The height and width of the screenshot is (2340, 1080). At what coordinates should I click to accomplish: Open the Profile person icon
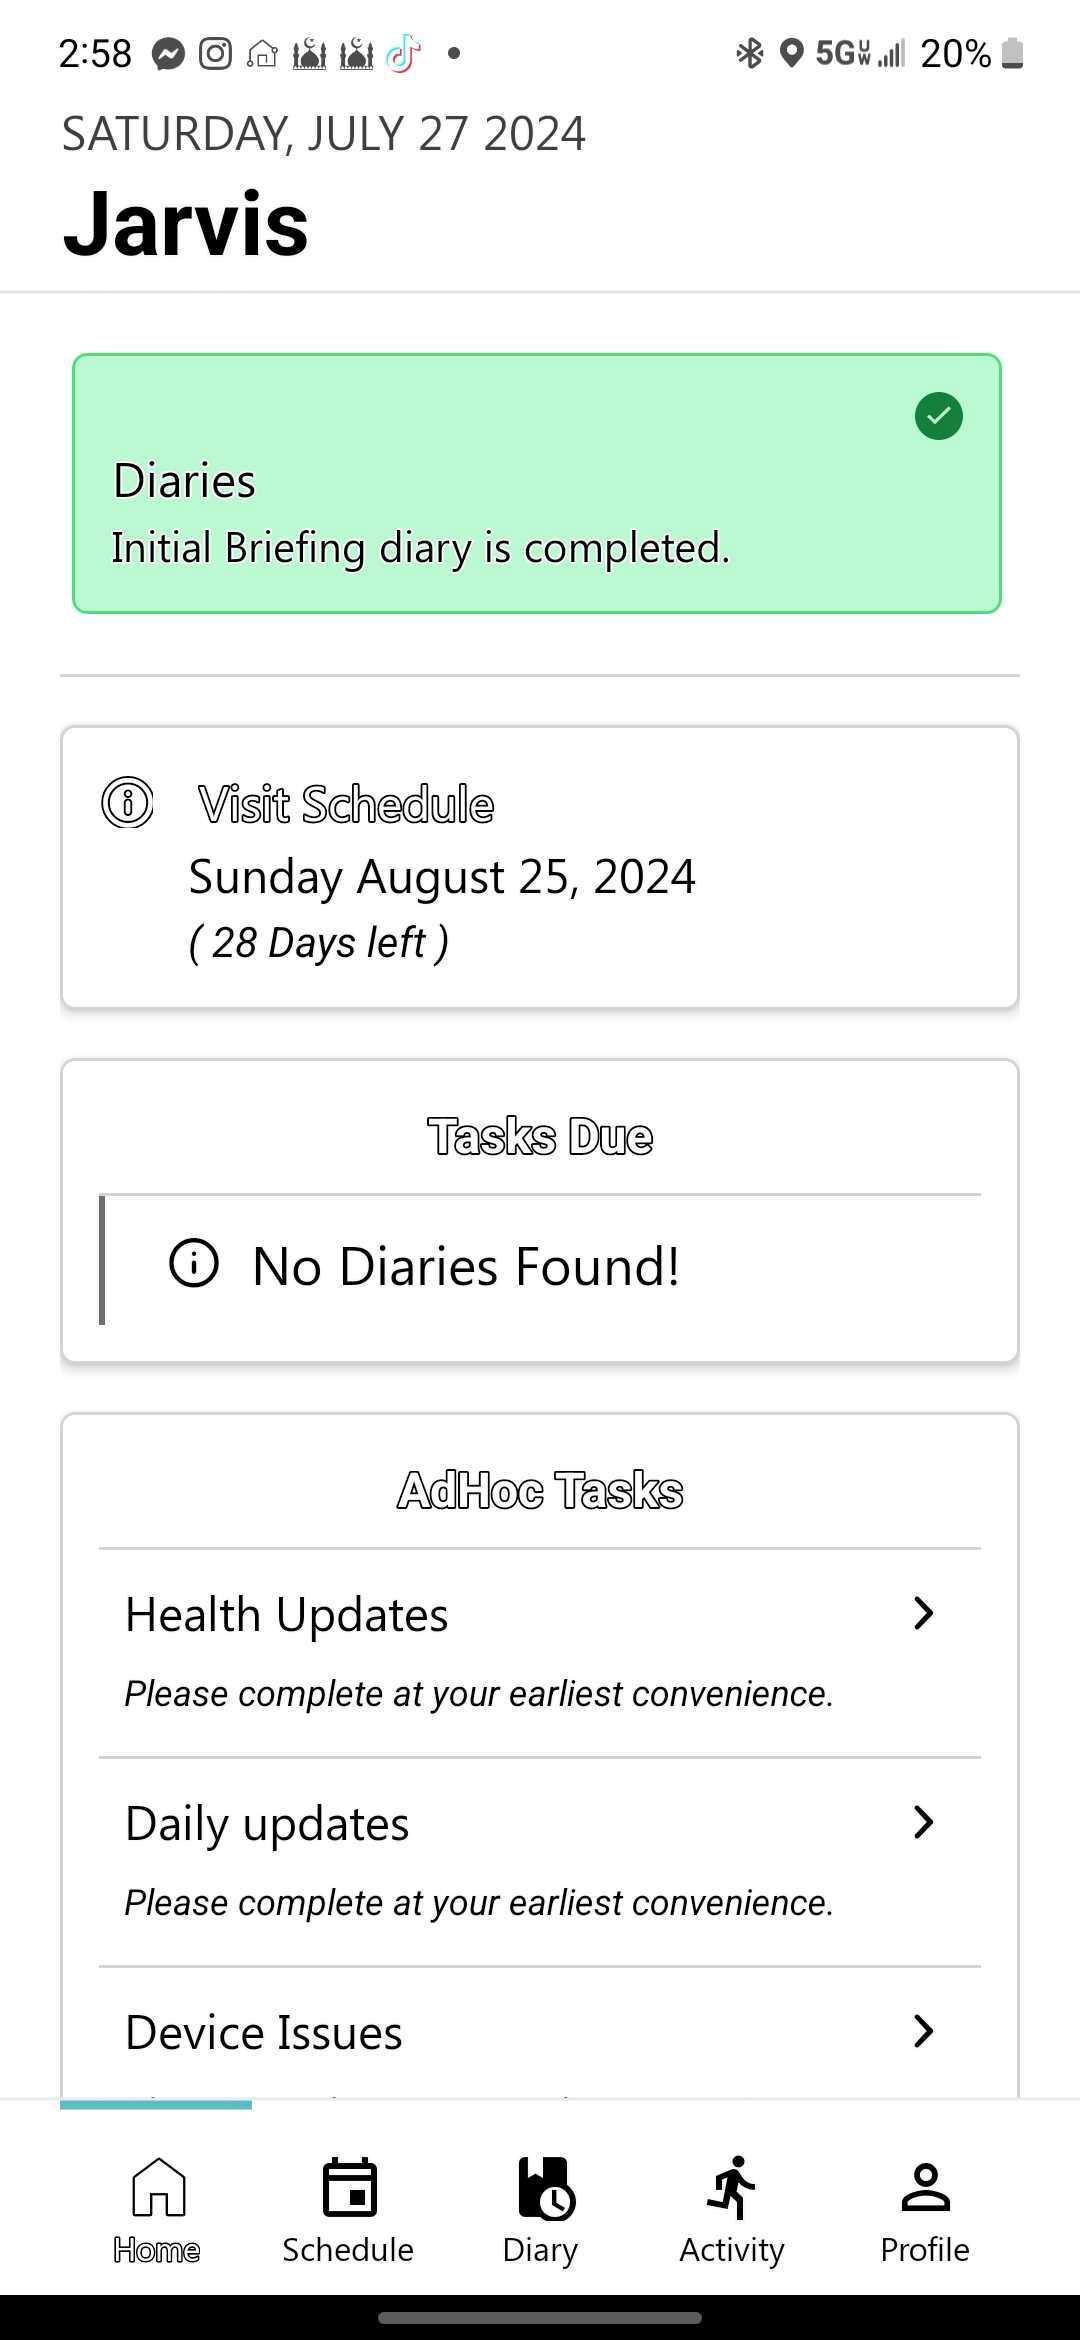[925, 2188]
